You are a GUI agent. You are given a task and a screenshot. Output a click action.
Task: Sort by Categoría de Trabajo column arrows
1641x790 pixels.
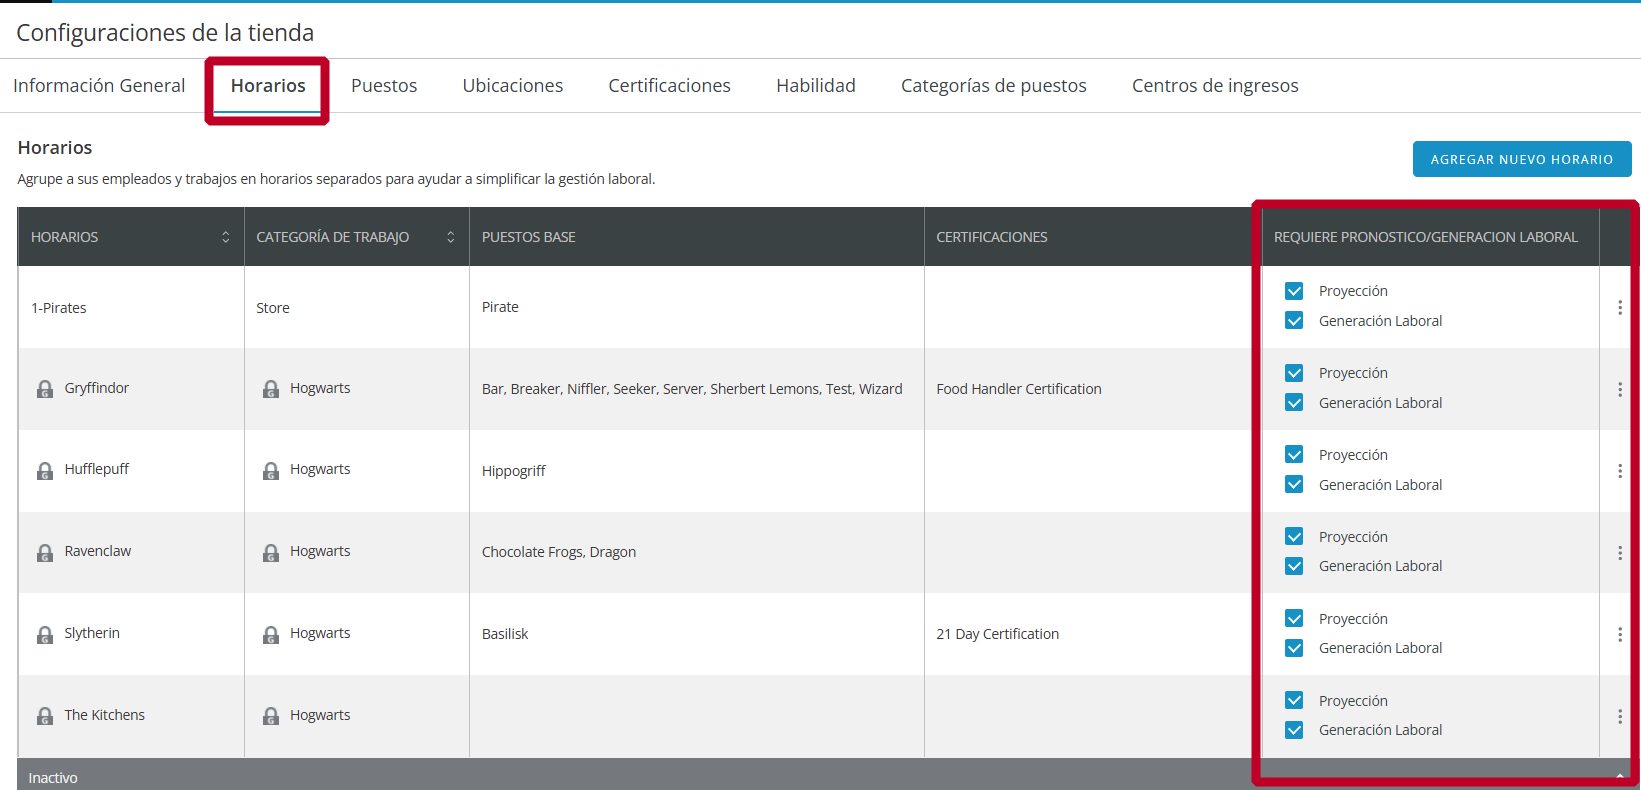pos(451,237)
